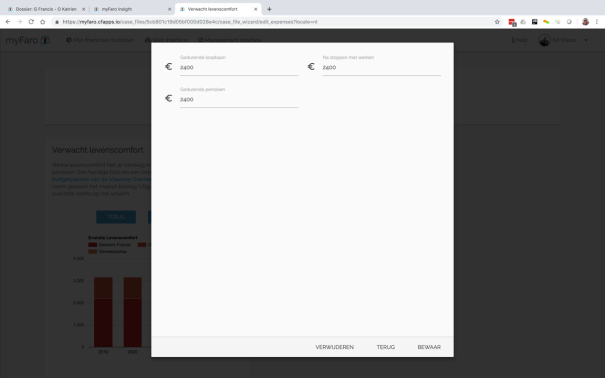Save with the BEWAAR button
This screenshot has height=378, width=605.
click(429, 347)
